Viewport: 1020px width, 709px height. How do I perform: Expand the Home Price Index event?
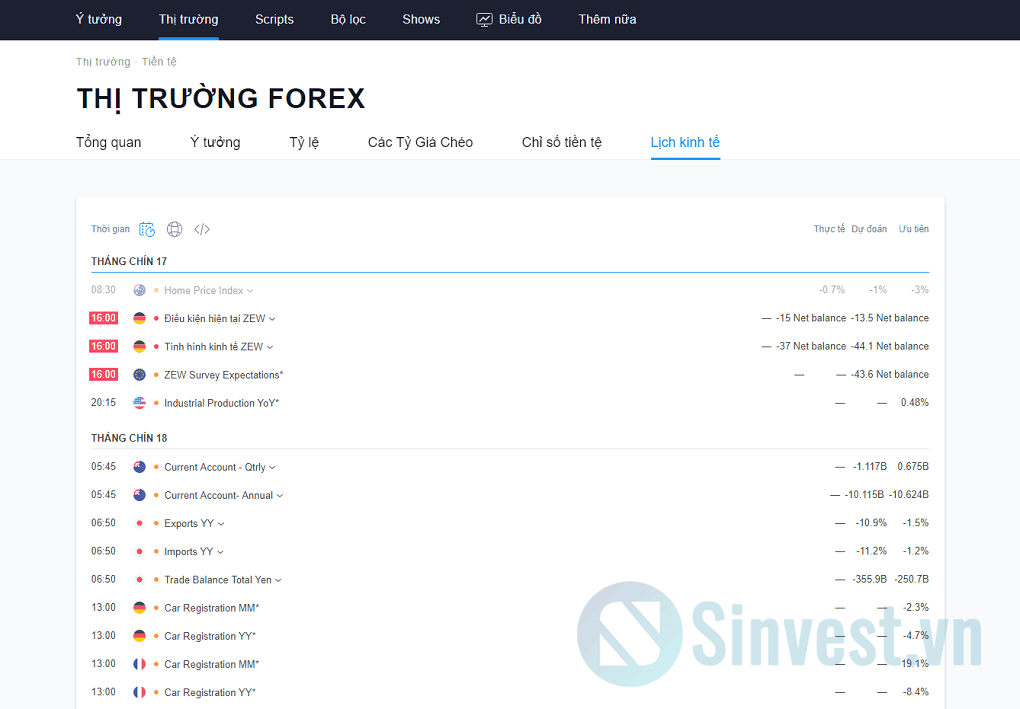pyautogui.click(x=250, y=291)
